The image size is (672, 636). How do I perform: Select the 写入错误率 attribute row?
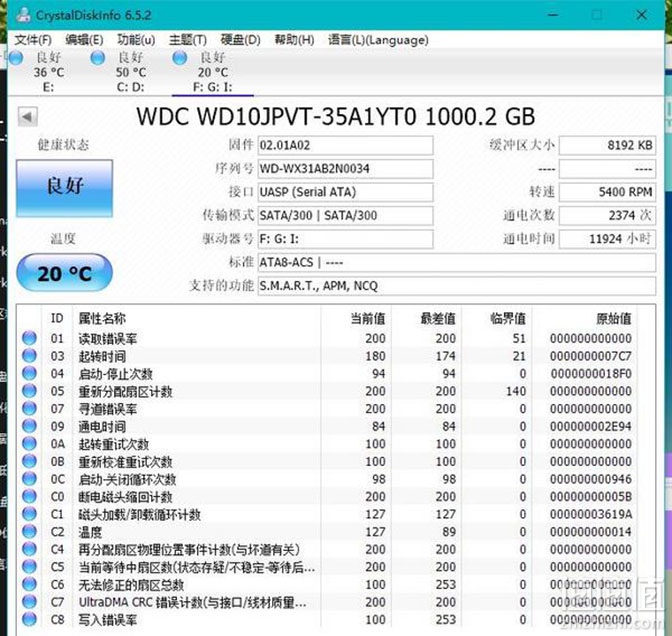[x=327, y=619]
